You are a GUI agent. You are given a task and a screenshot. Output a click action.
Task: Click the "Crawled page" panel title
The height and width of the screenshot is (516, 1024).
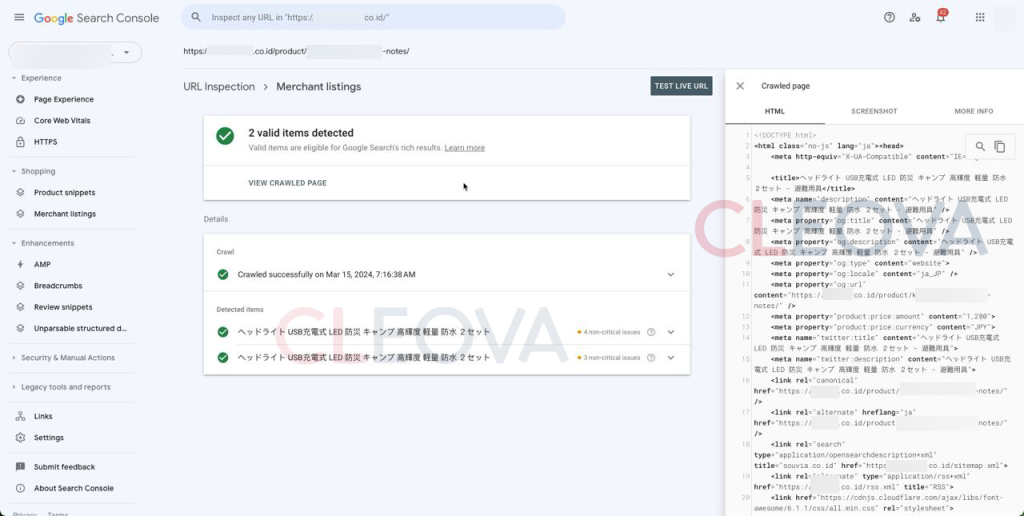pos(786,86)
